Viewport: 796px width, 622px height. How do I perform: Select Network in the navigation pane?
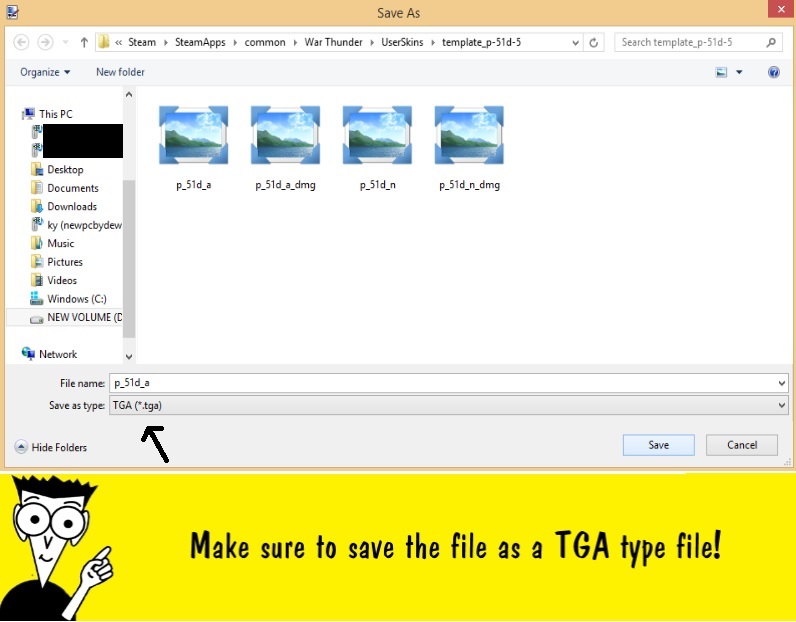click(58, 354)
